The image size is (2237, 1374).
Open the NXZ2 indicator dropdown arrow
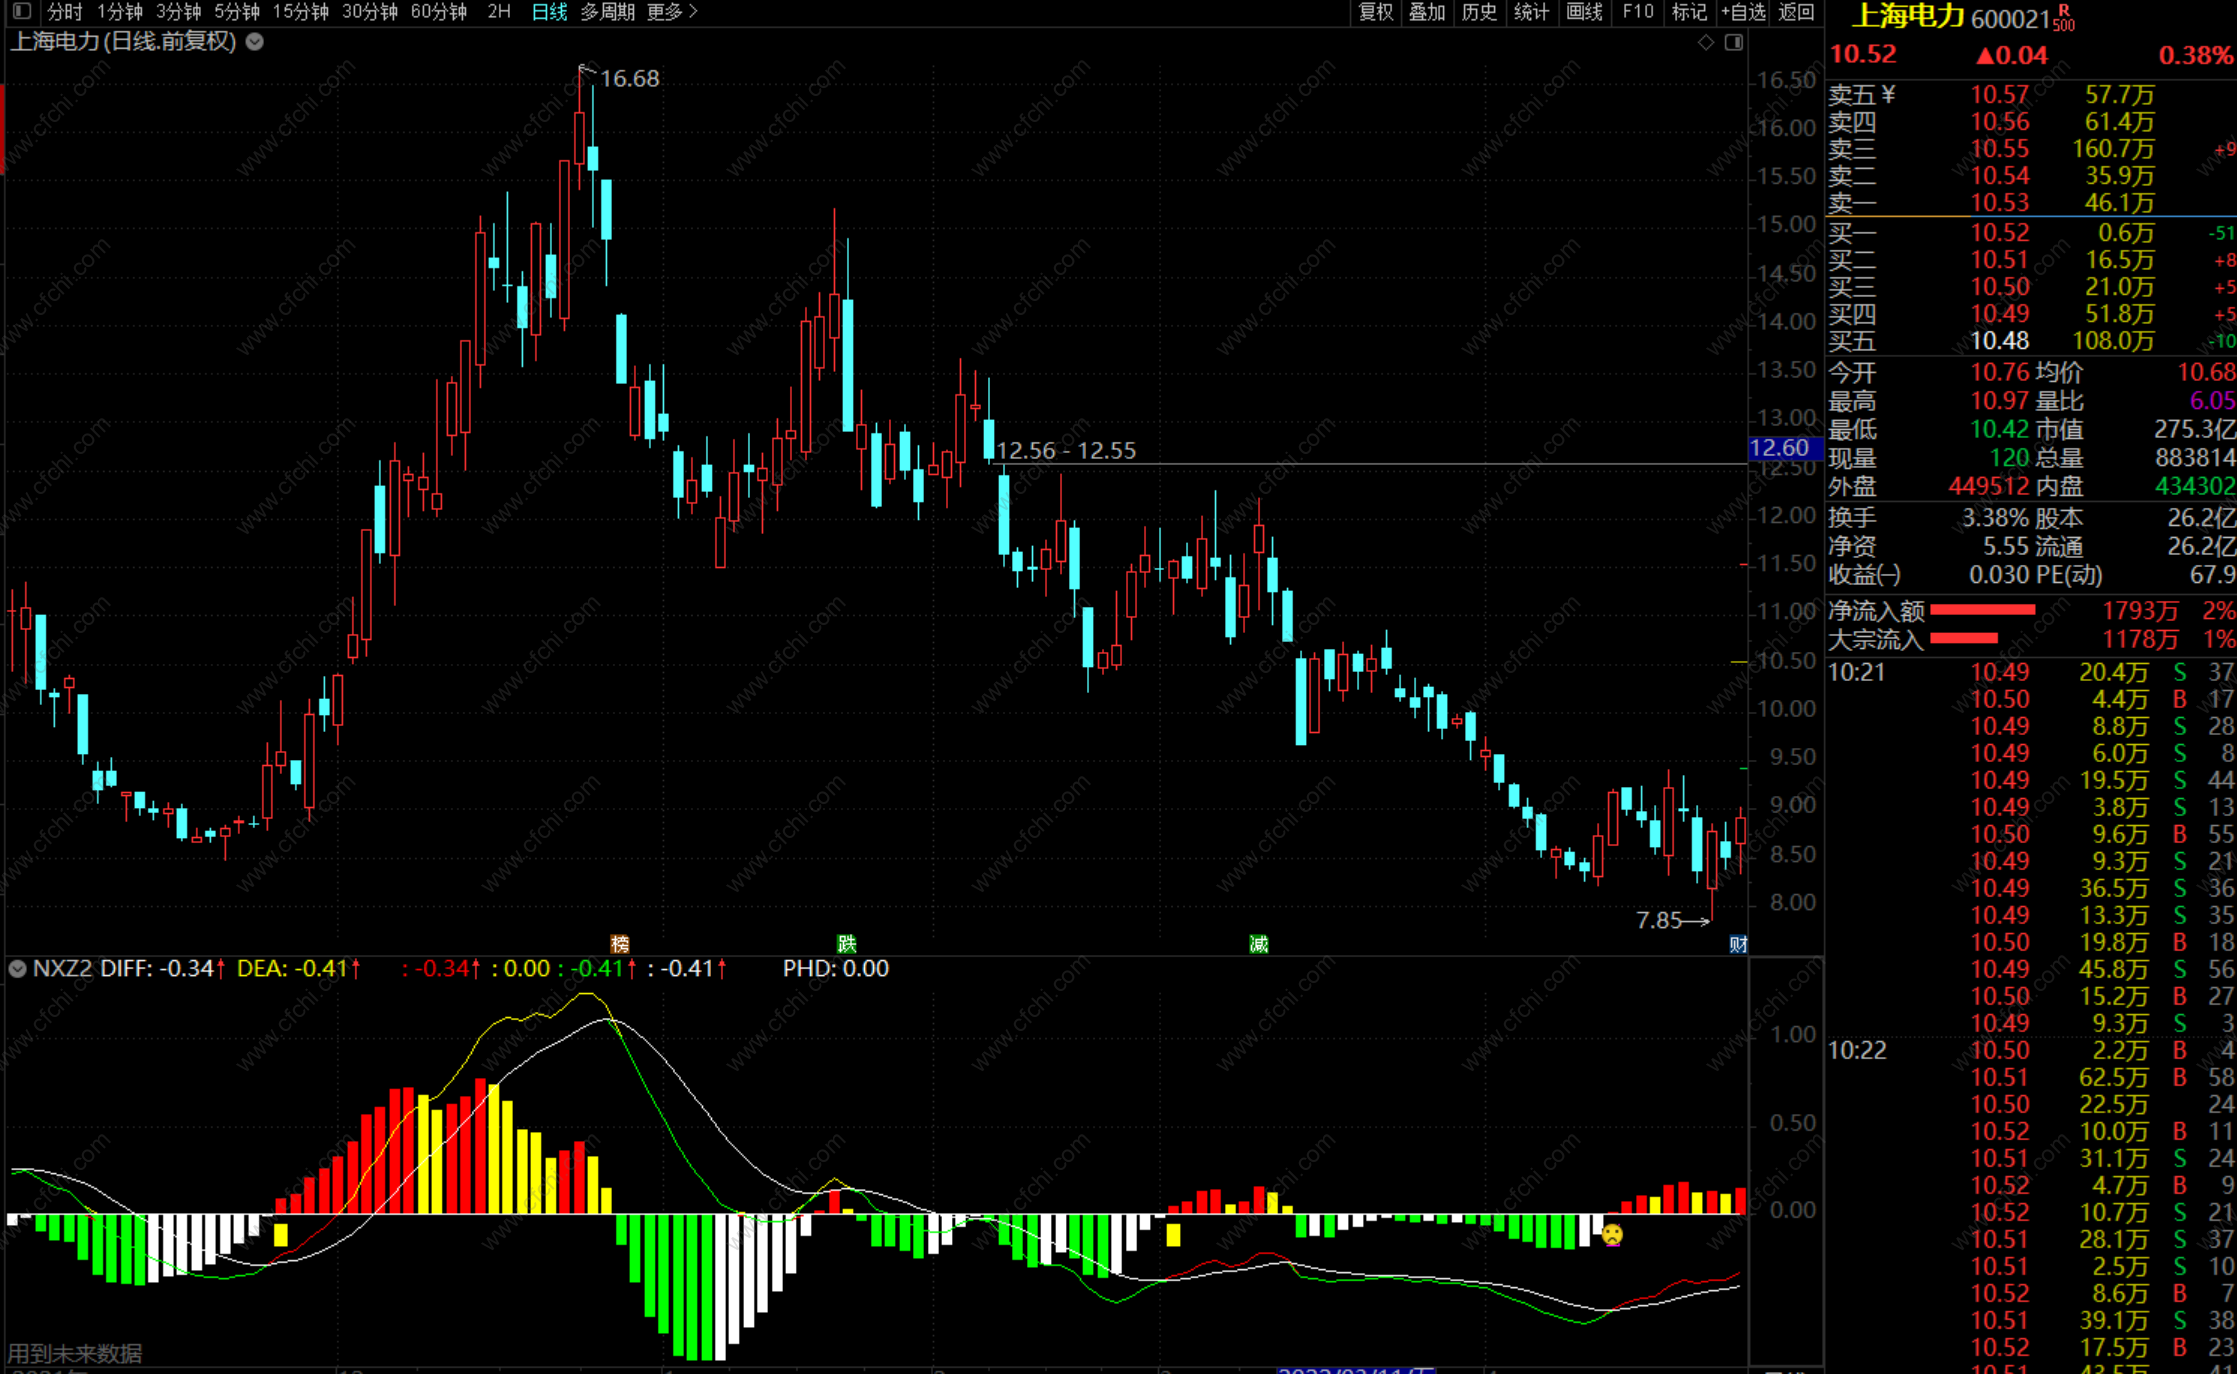[x=17, y=968]
